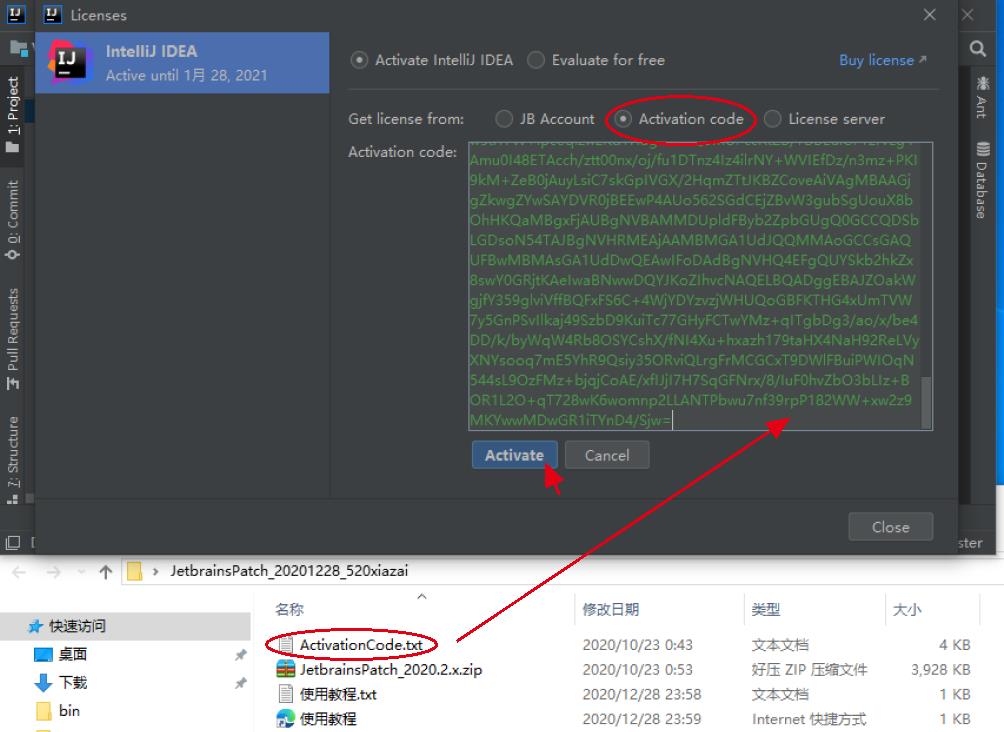Select the Evaluate for free option

(536, 60)
